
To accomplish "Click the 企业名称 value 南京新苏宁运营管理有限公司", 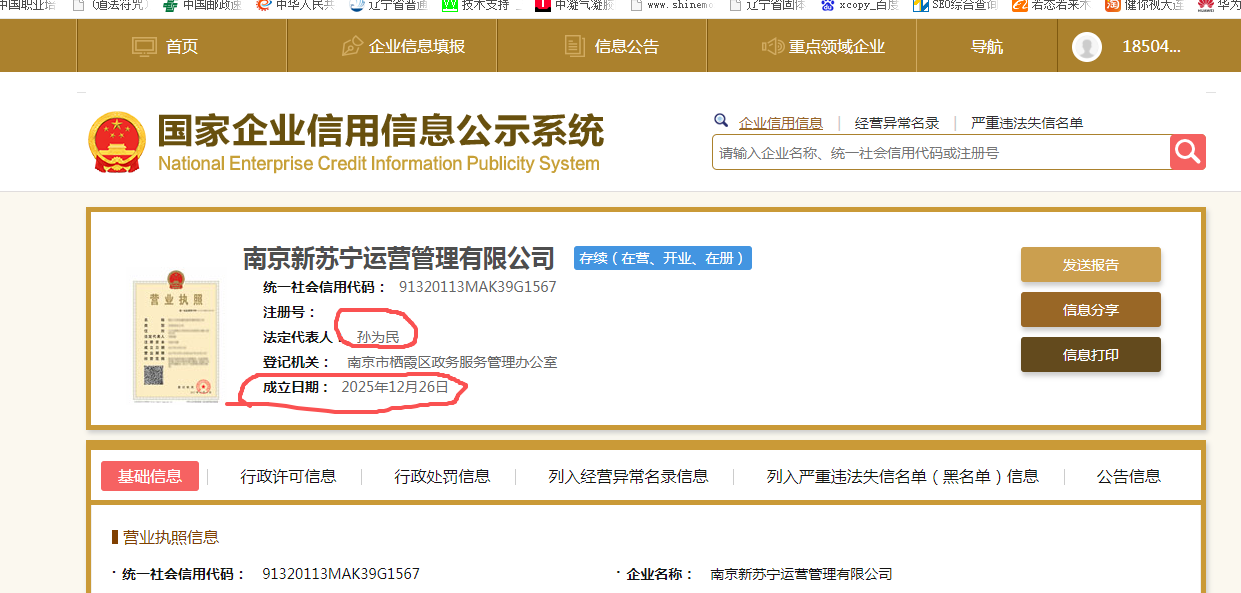I will tap(801, 574).
